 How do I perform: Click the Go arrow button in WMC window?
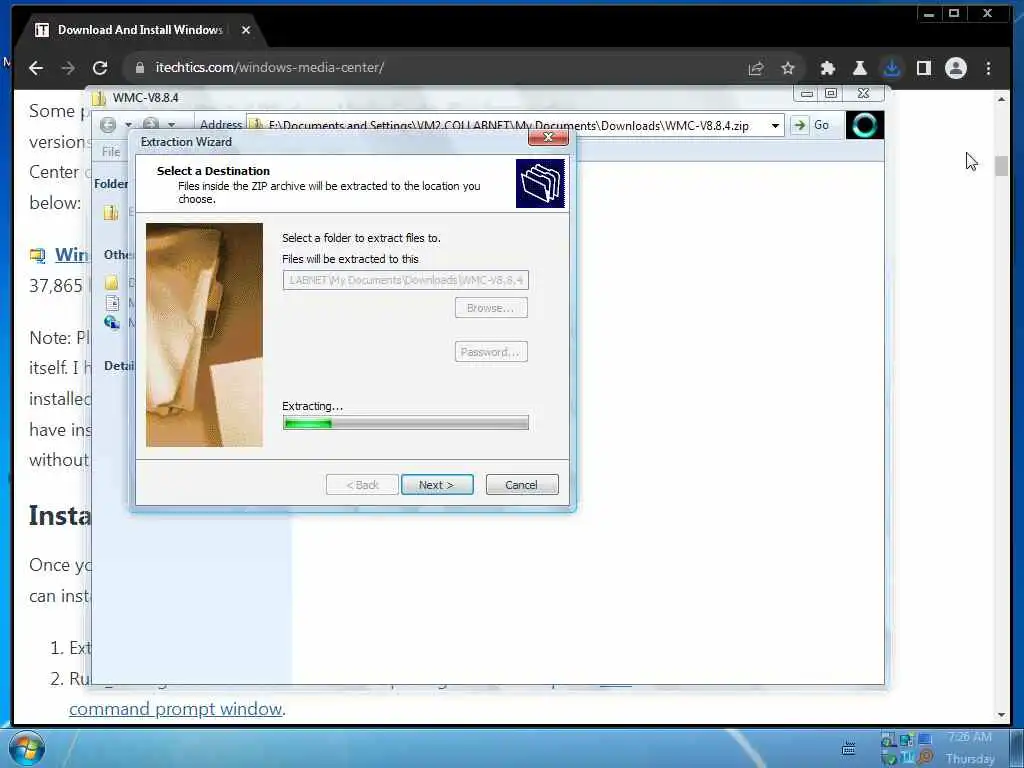[x=799, y=125]
